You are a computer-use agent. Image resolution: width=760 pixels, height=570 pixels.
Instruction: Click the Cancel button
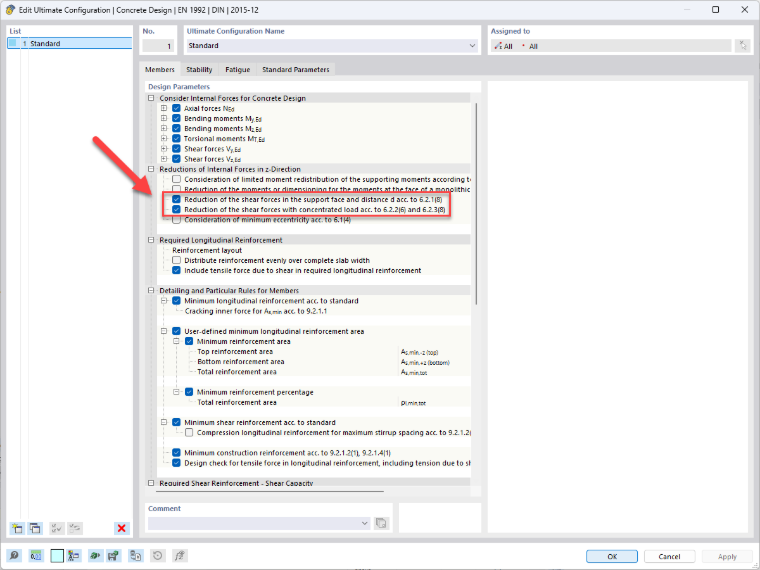pos(669,556)
